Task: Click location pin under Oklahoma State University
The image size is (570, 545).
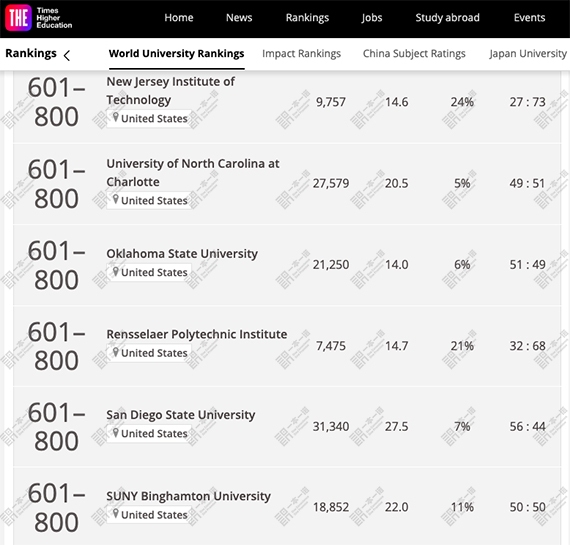Action: tap(116, 271)
